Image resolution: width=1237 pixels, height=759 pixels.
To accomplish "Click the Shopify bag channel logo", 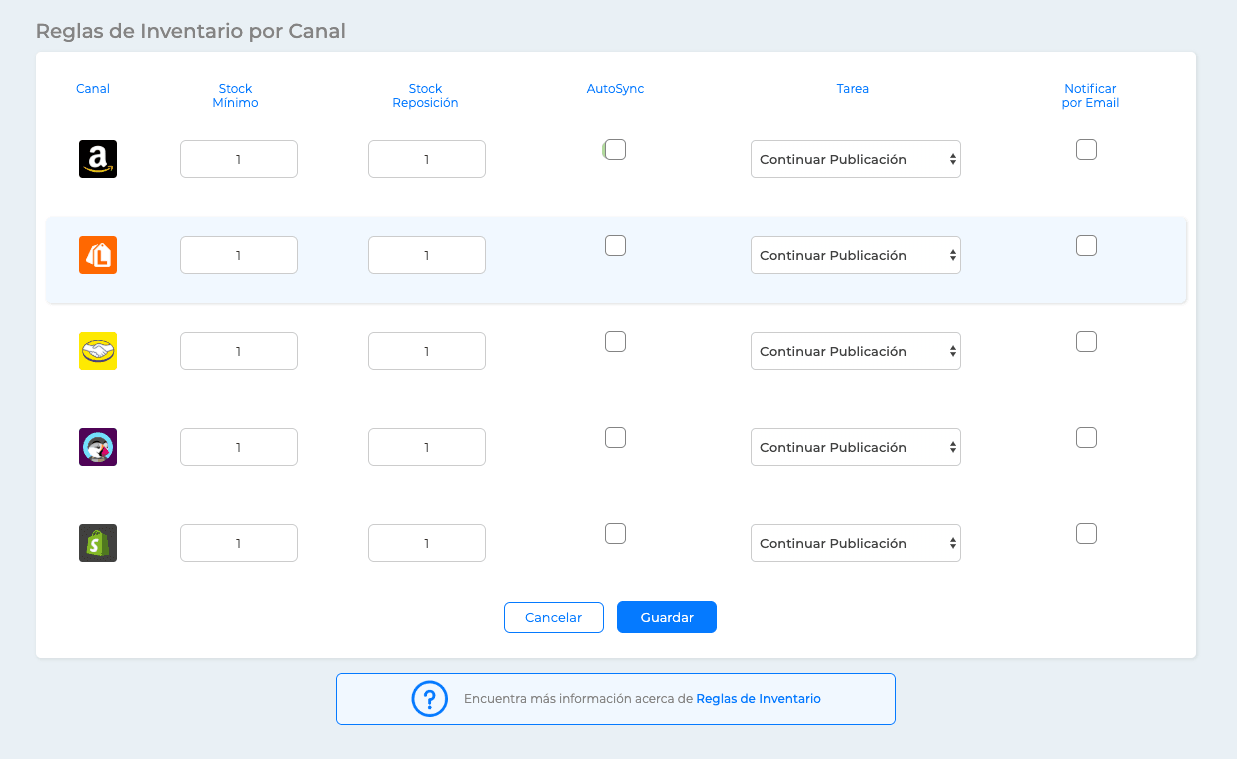I will 98,543.
